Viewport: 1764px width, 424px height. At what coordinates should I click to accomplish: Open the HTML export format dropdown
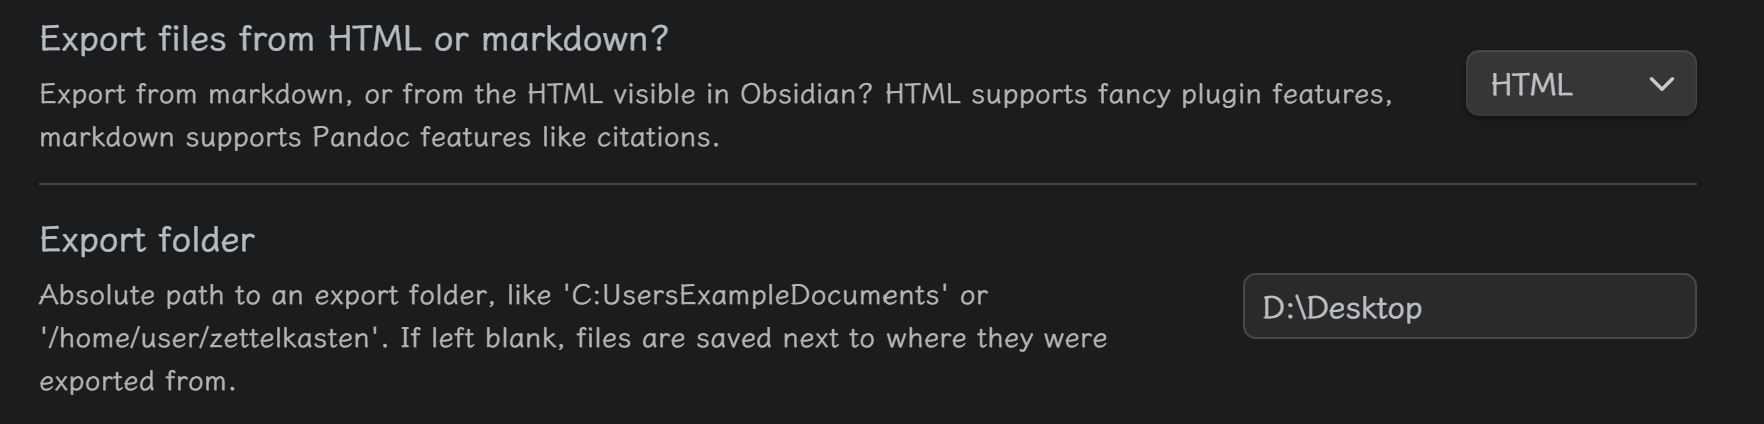(x=1580, y=84)
